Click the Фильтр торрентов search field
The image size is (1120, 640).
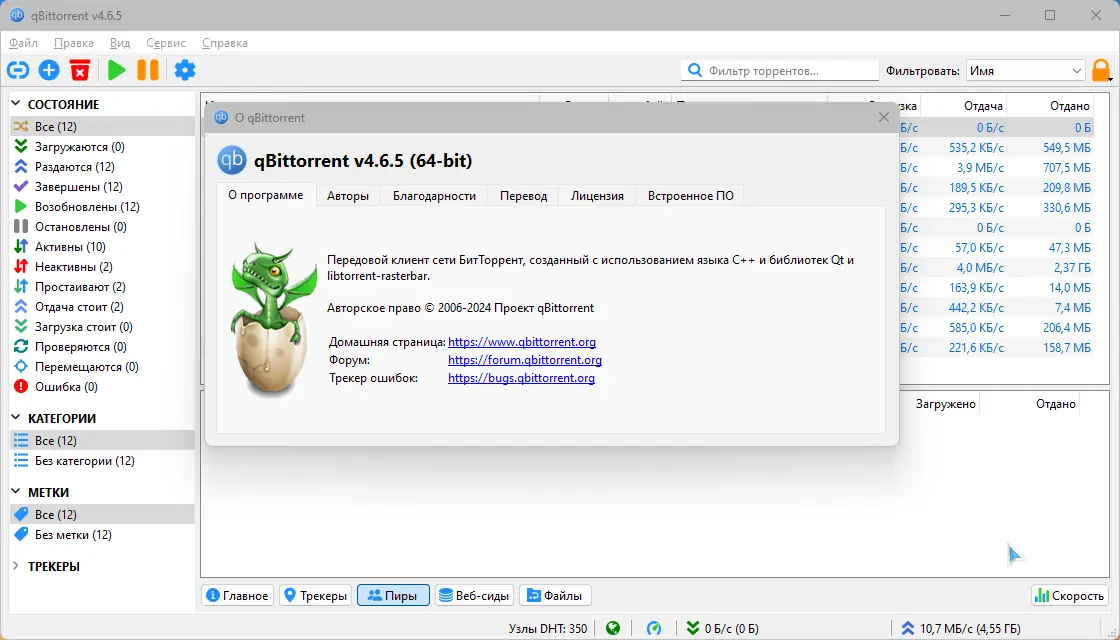point(779,71)
